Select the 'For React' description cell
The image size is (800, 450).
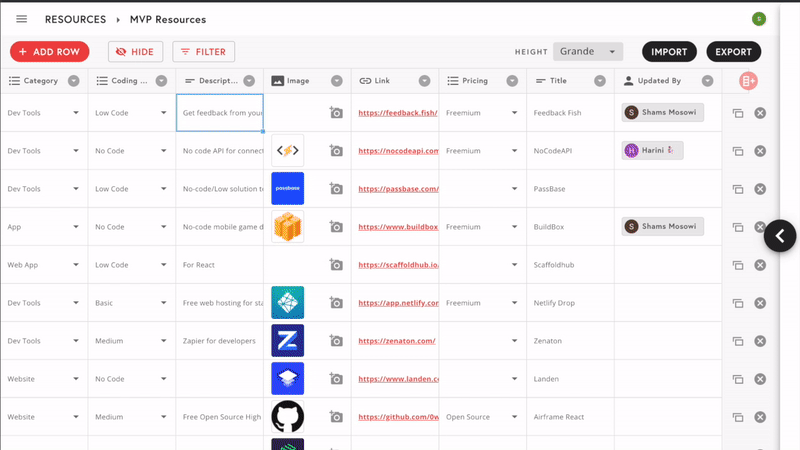point(219,265)
